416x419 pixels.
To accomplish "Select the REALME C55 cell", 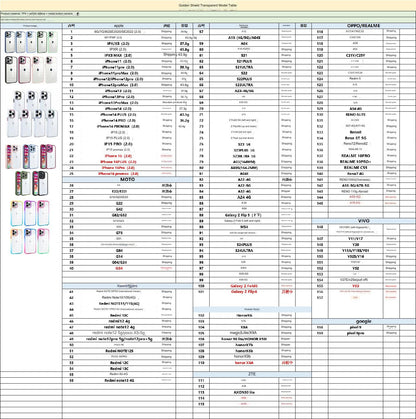I will coord(355,168).
